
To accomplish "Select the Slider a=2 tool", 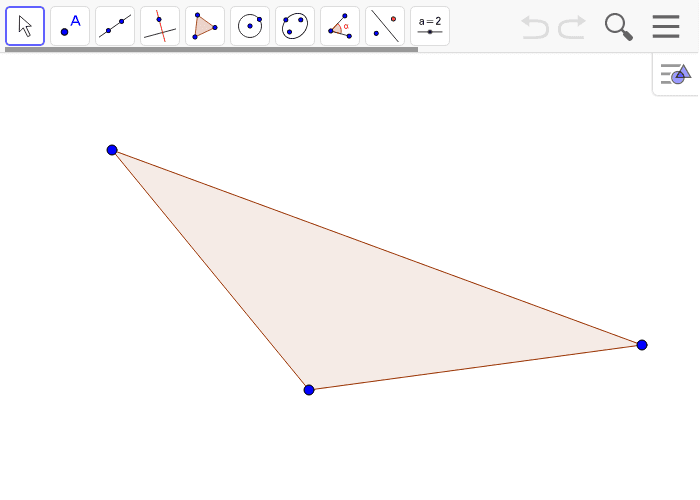I will pos(430,26).
